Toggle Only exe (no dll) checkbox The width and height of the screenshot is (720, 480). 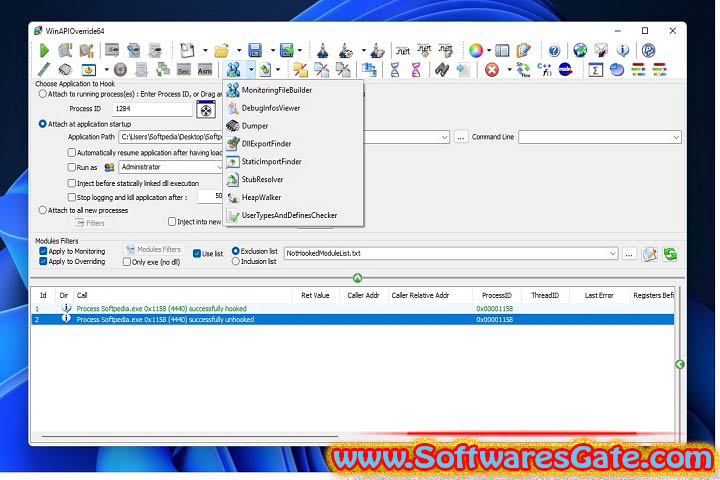(x=127, y=262)
